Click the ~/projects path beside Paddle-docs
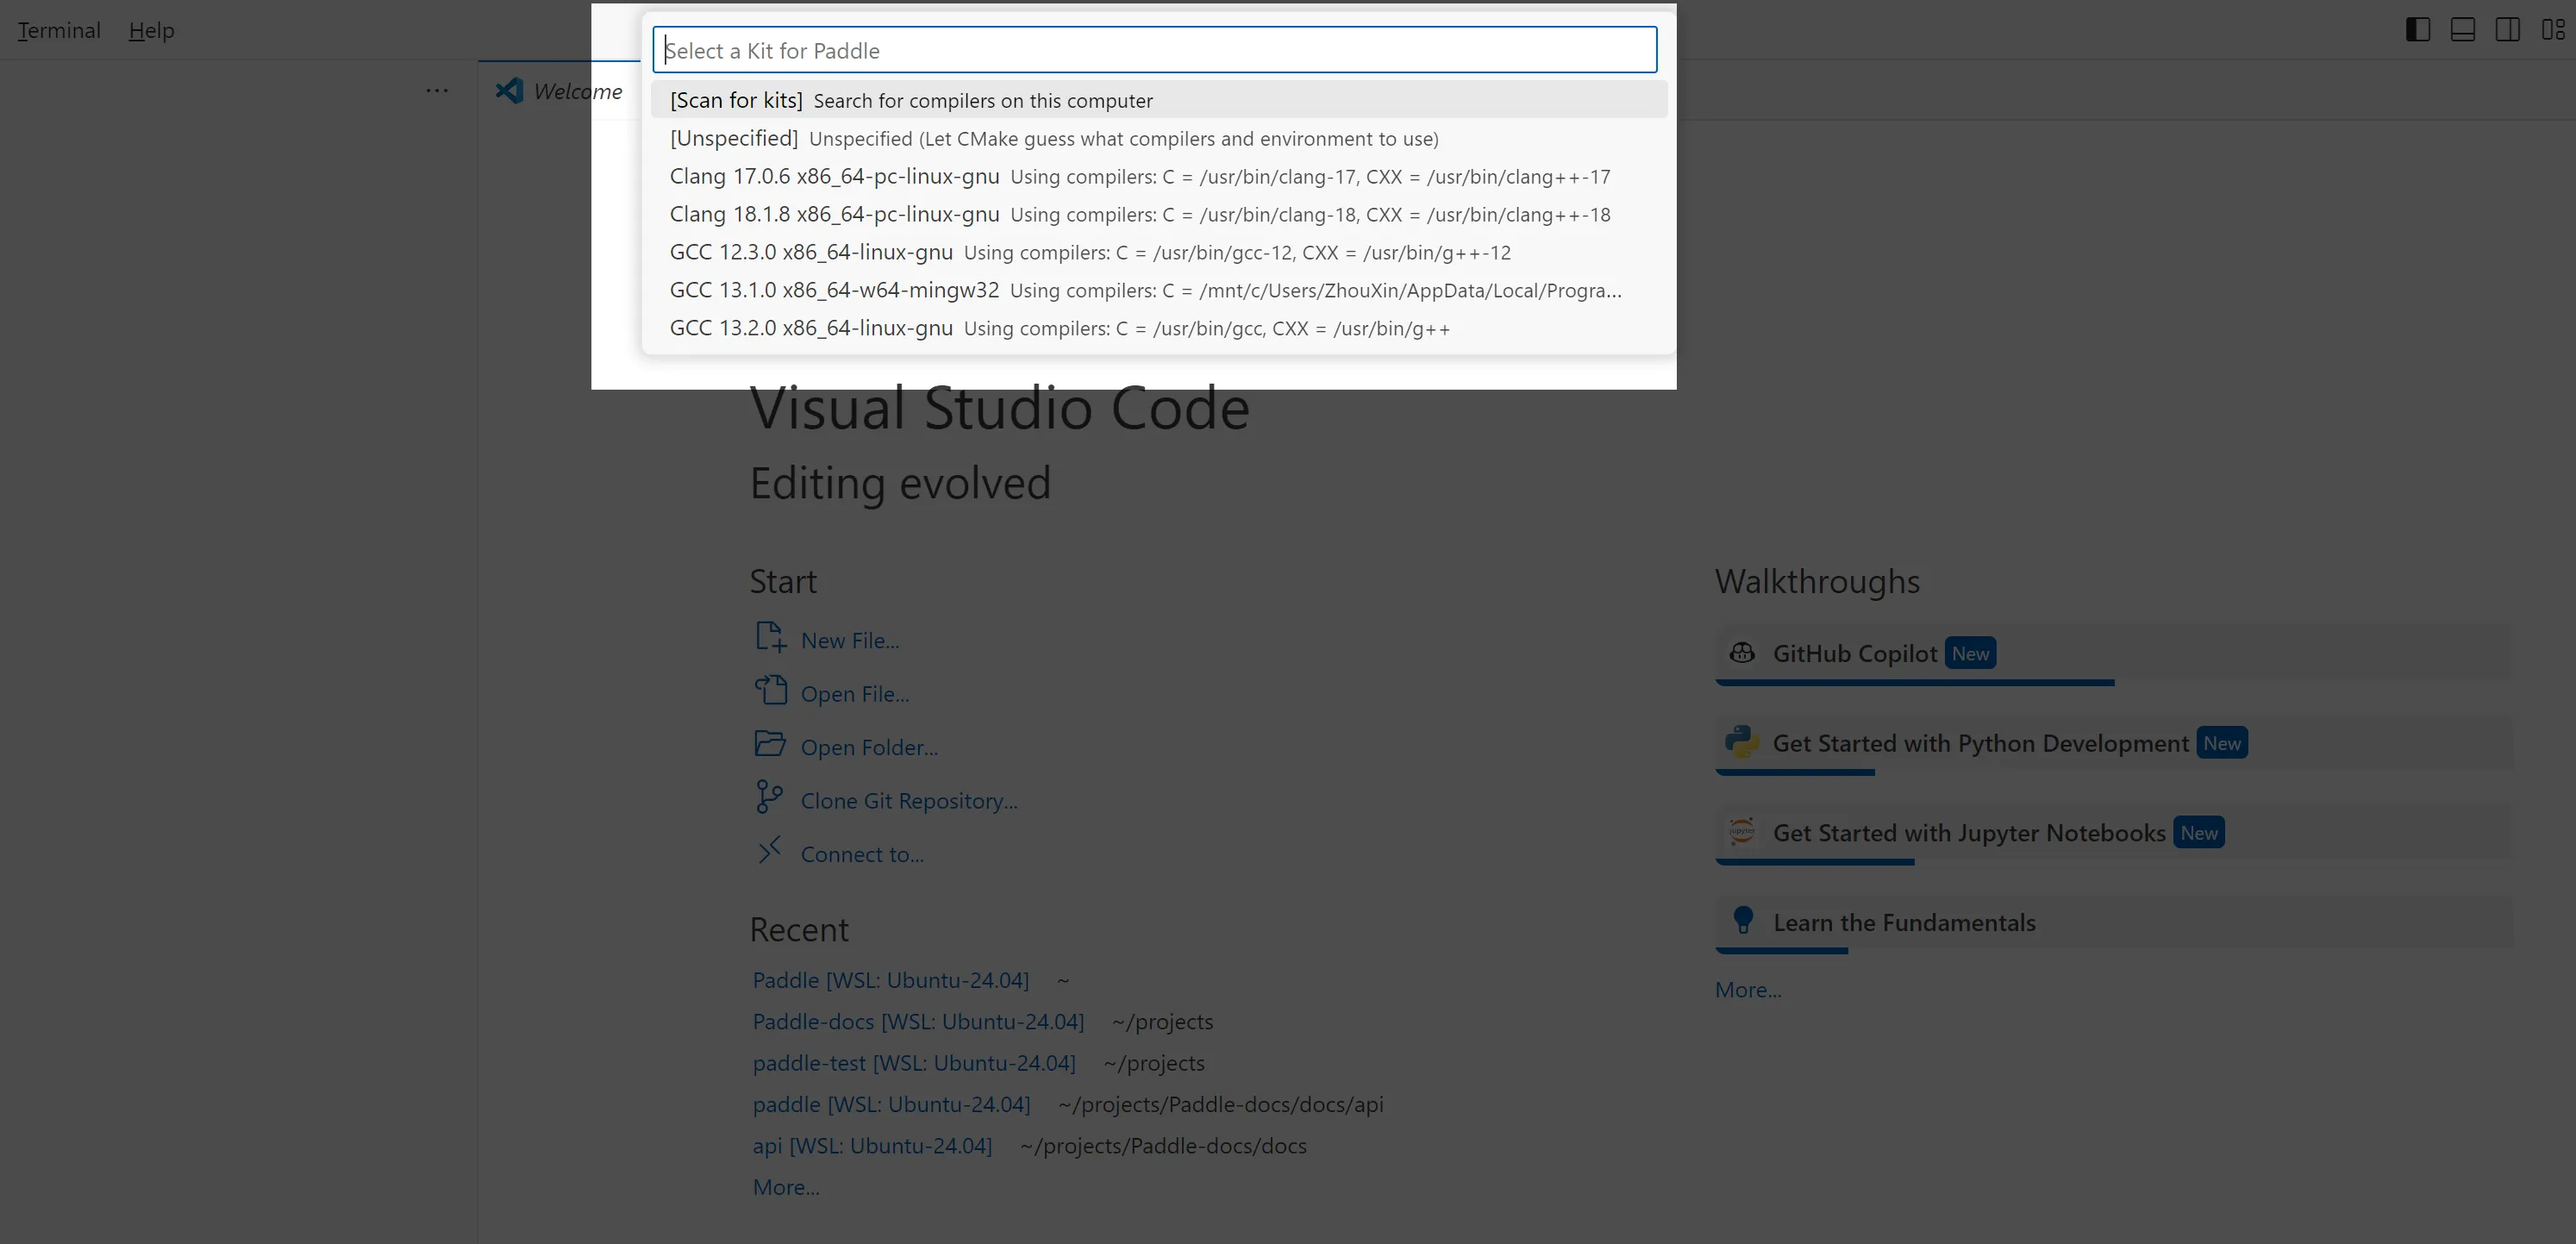 (1162, 1021)
